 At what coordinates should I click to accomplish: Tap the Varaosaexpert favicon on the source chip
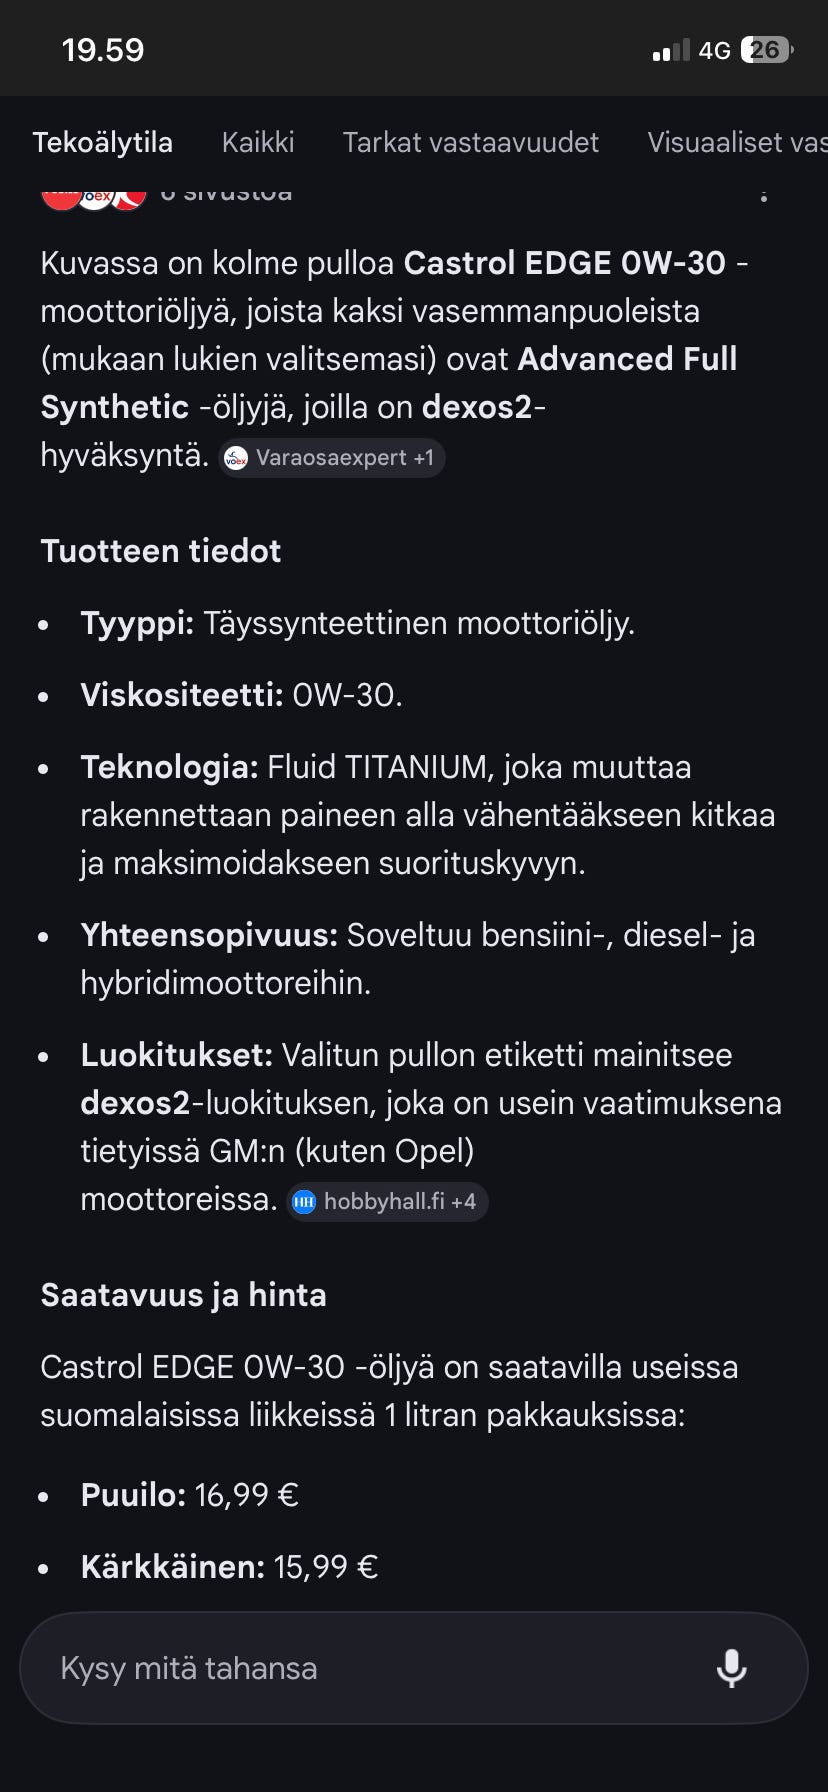(x=237, y=458)
